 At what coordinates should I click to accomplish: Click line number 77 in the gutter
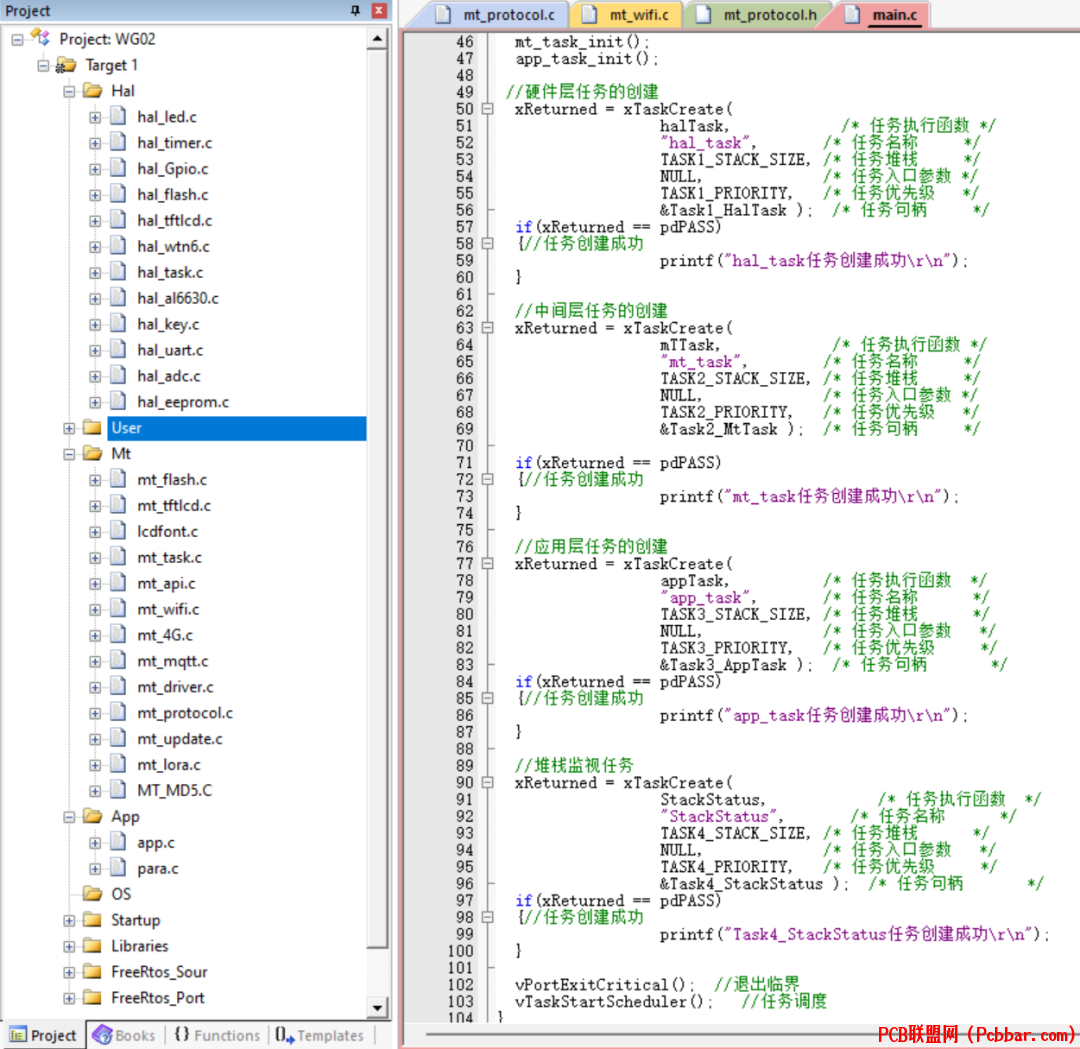[465, 564]
